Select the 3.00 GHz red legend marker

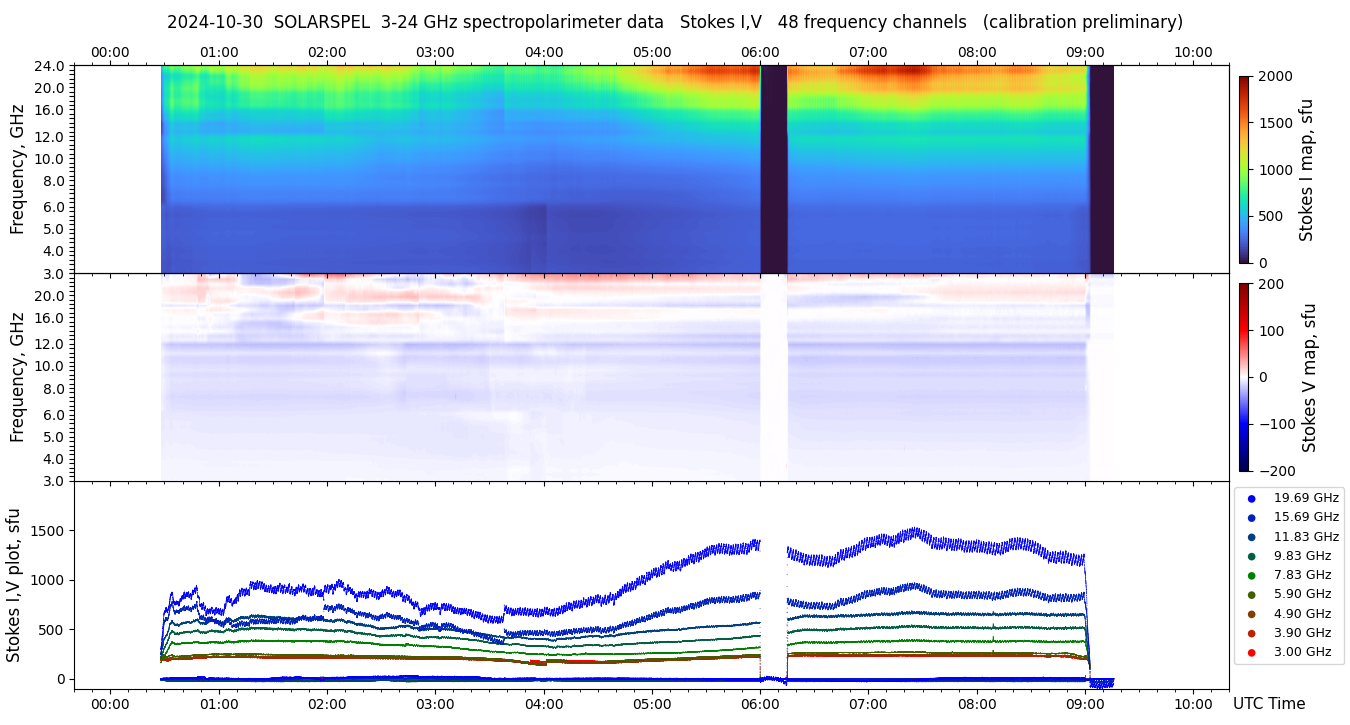pyautogui.click(x=1251, y=652)
